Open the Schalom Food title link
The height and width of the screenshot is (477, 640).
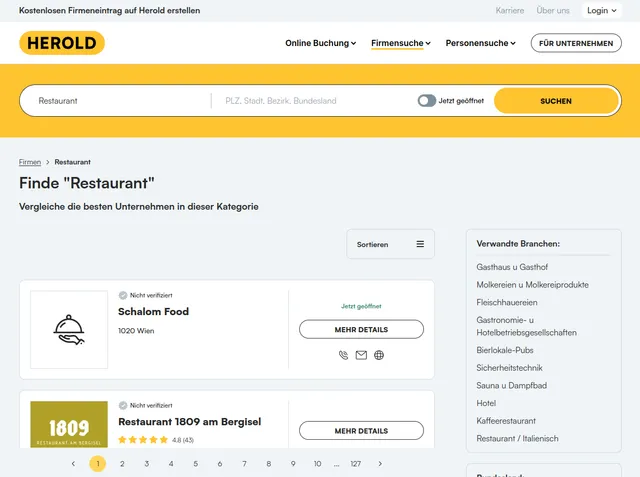(x=153, y=311)
